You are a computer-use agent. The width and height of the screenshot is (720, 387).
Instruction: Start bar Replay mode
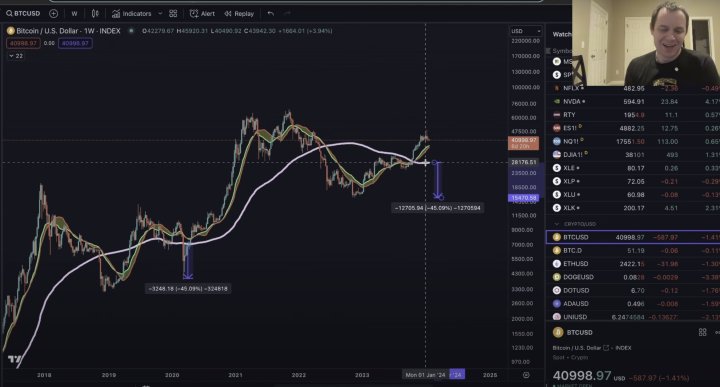[x=239, y=13]
